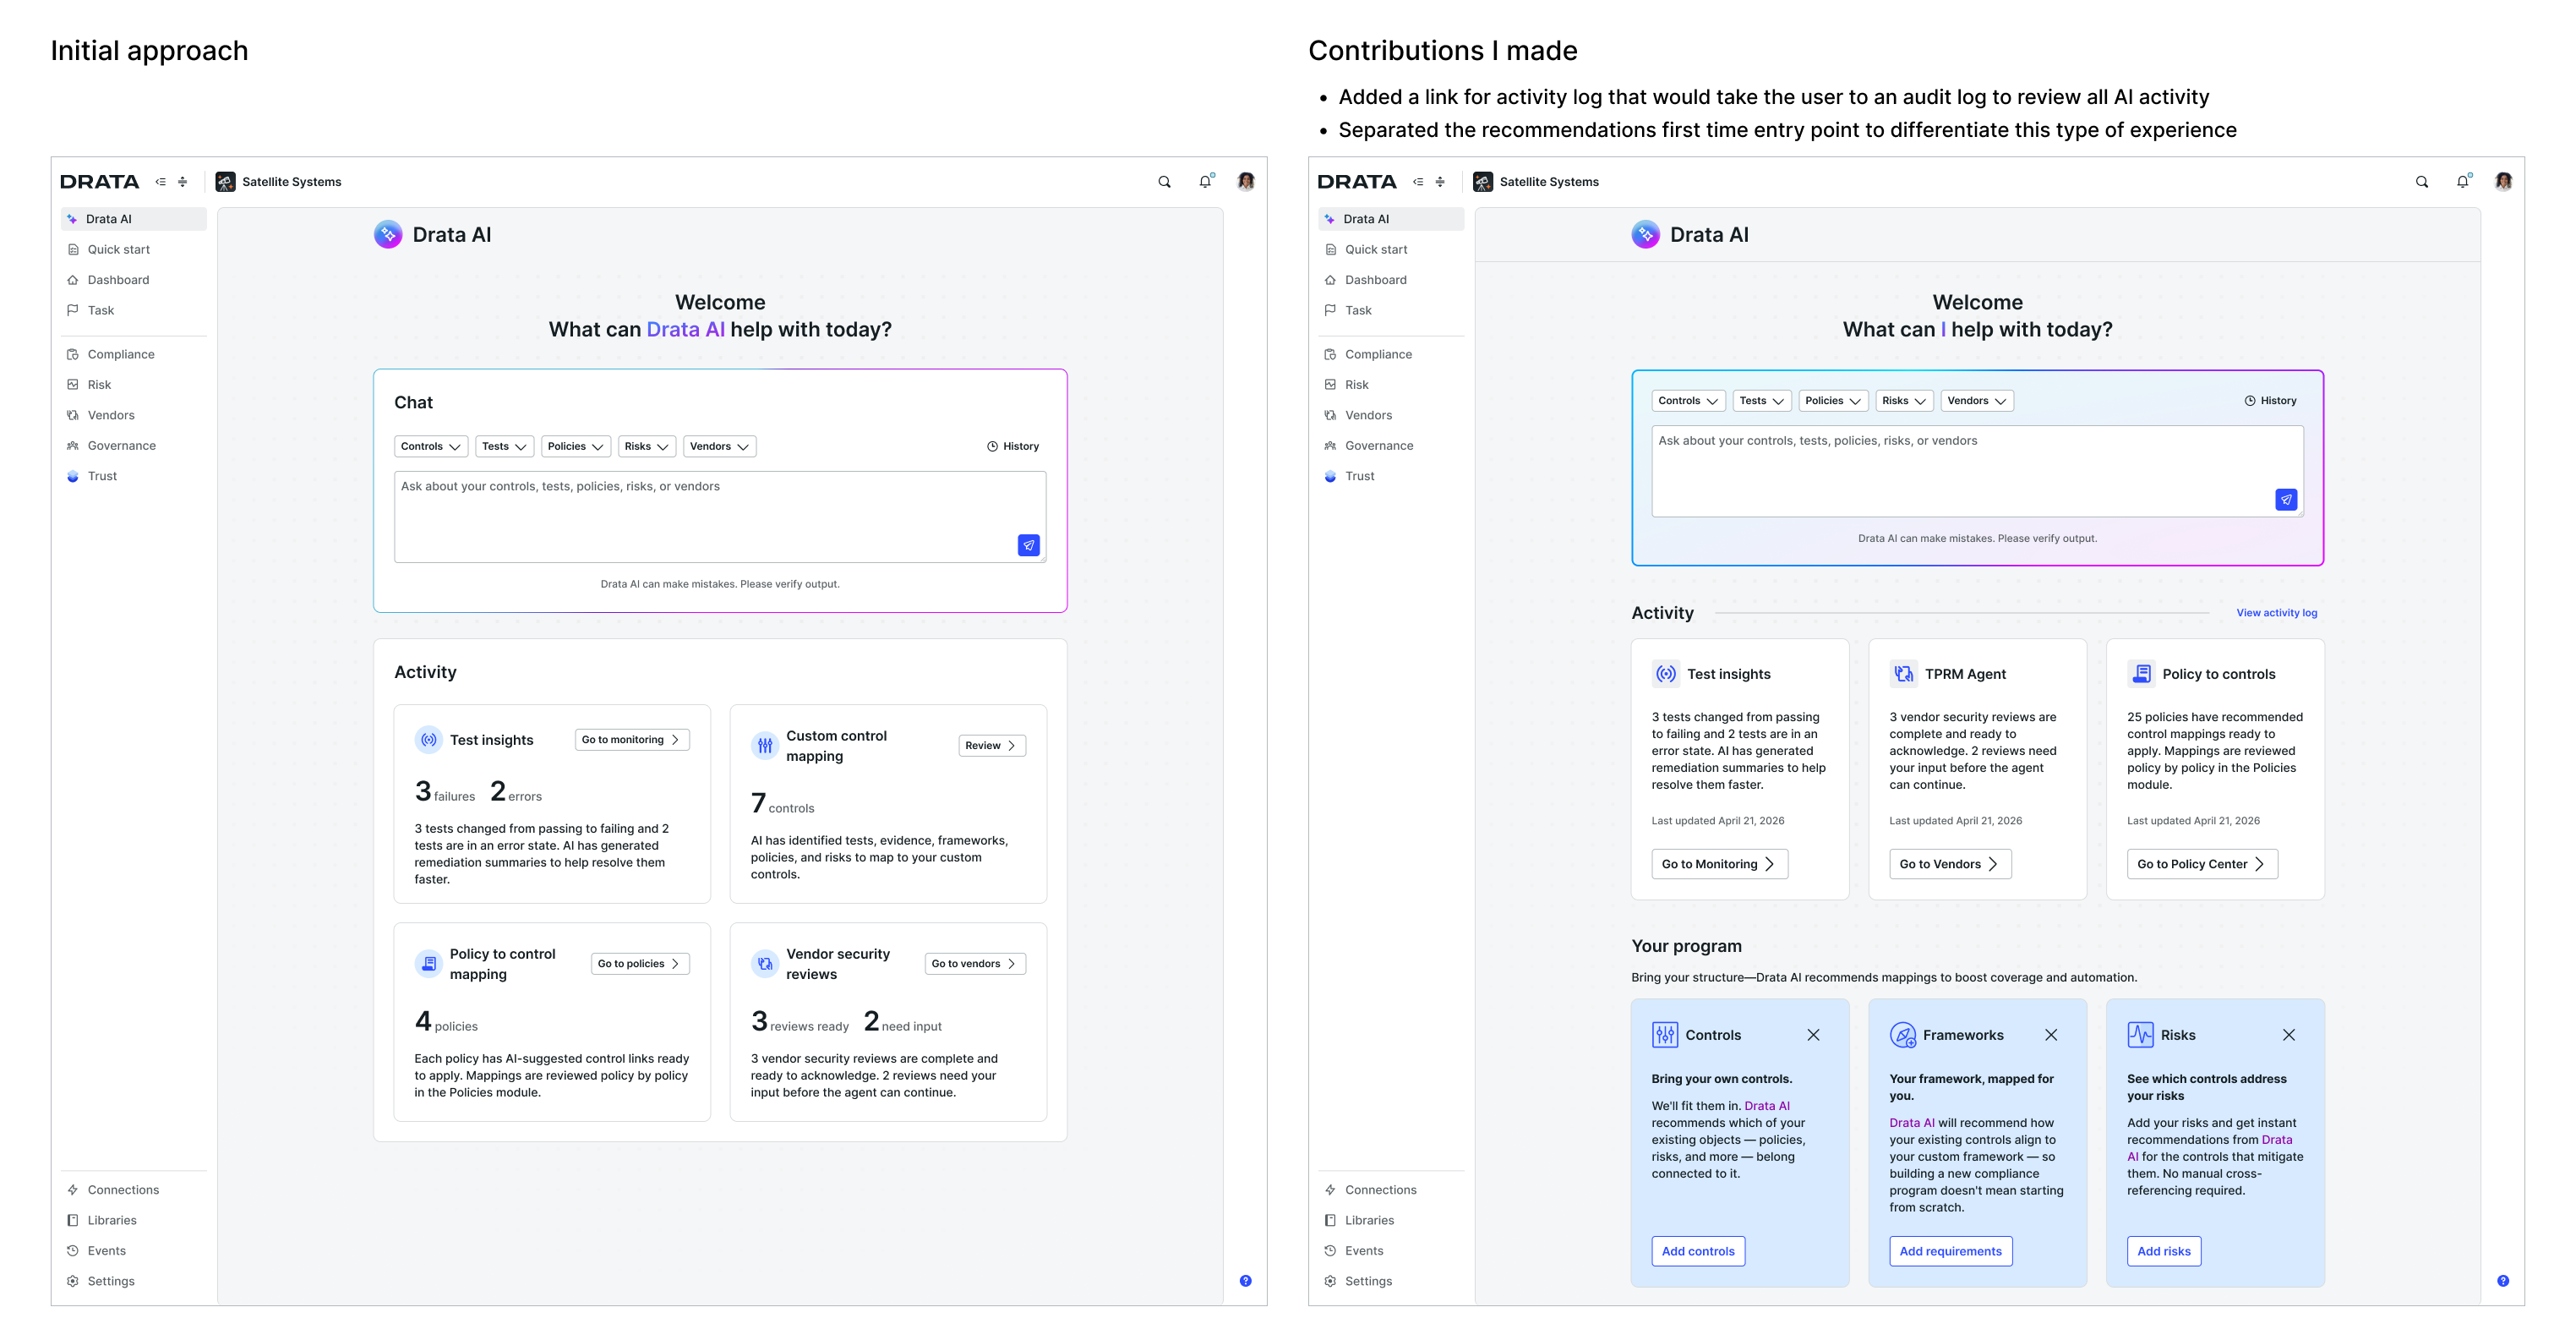
Task: Click Custom control mapping card icon
Action: (765, 745)
